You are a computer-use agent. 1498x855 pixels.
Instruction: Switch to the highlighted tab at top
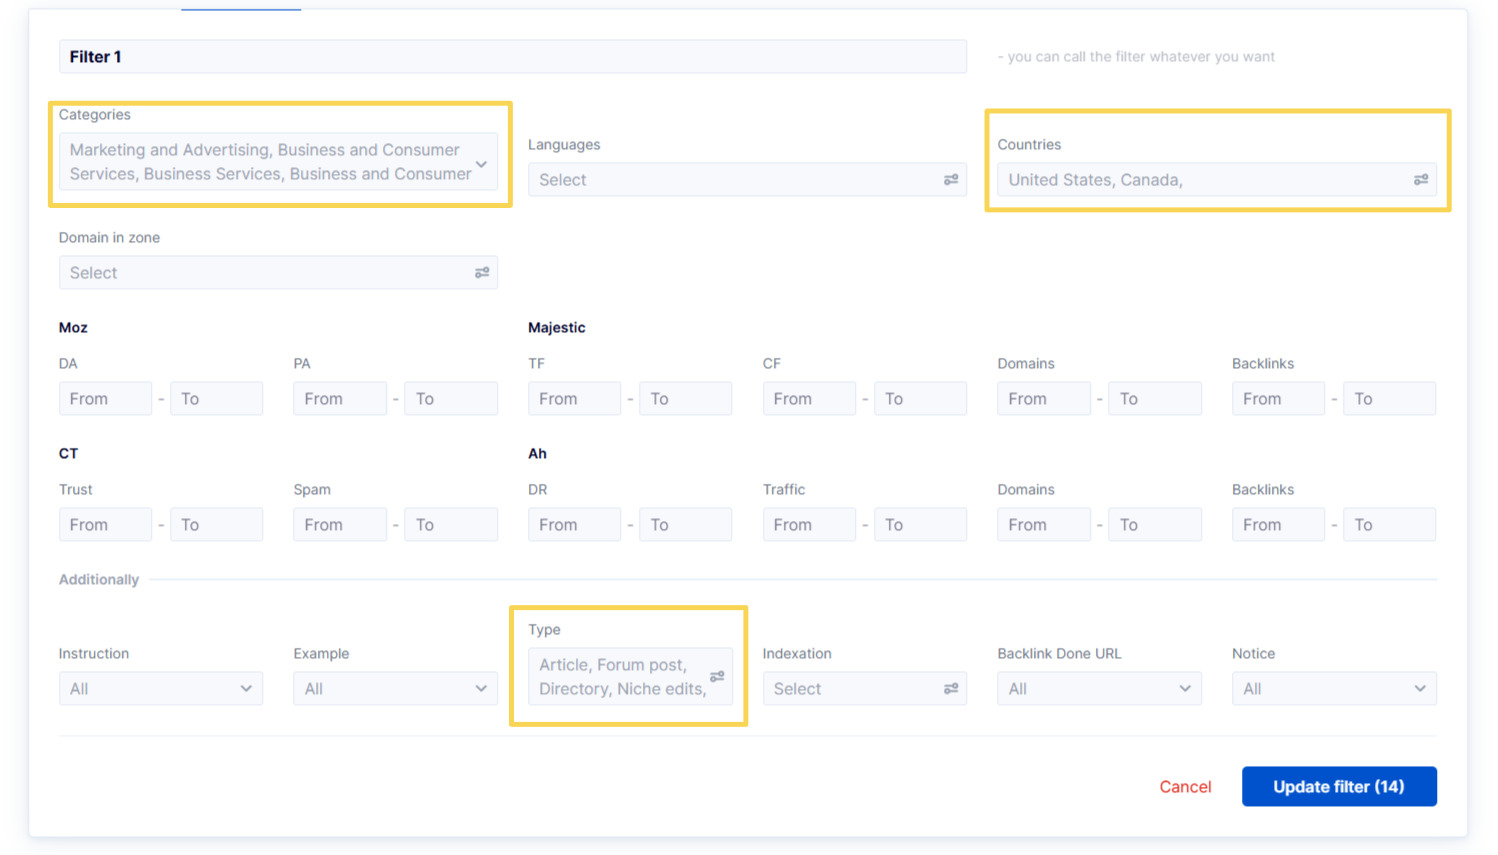[240, 5]
